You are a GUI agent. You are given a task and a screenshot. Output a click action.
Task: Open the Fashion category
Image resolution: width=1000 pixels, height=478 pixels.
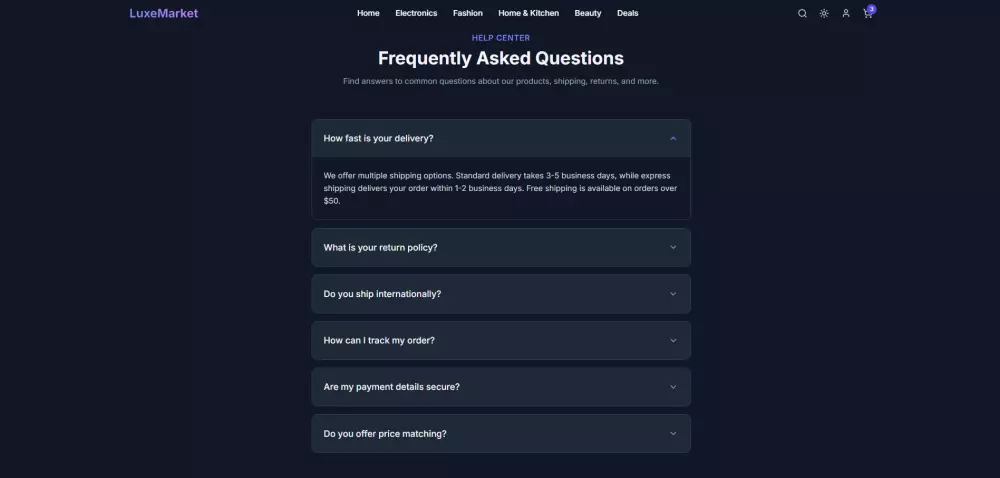[x=467, y=13]
